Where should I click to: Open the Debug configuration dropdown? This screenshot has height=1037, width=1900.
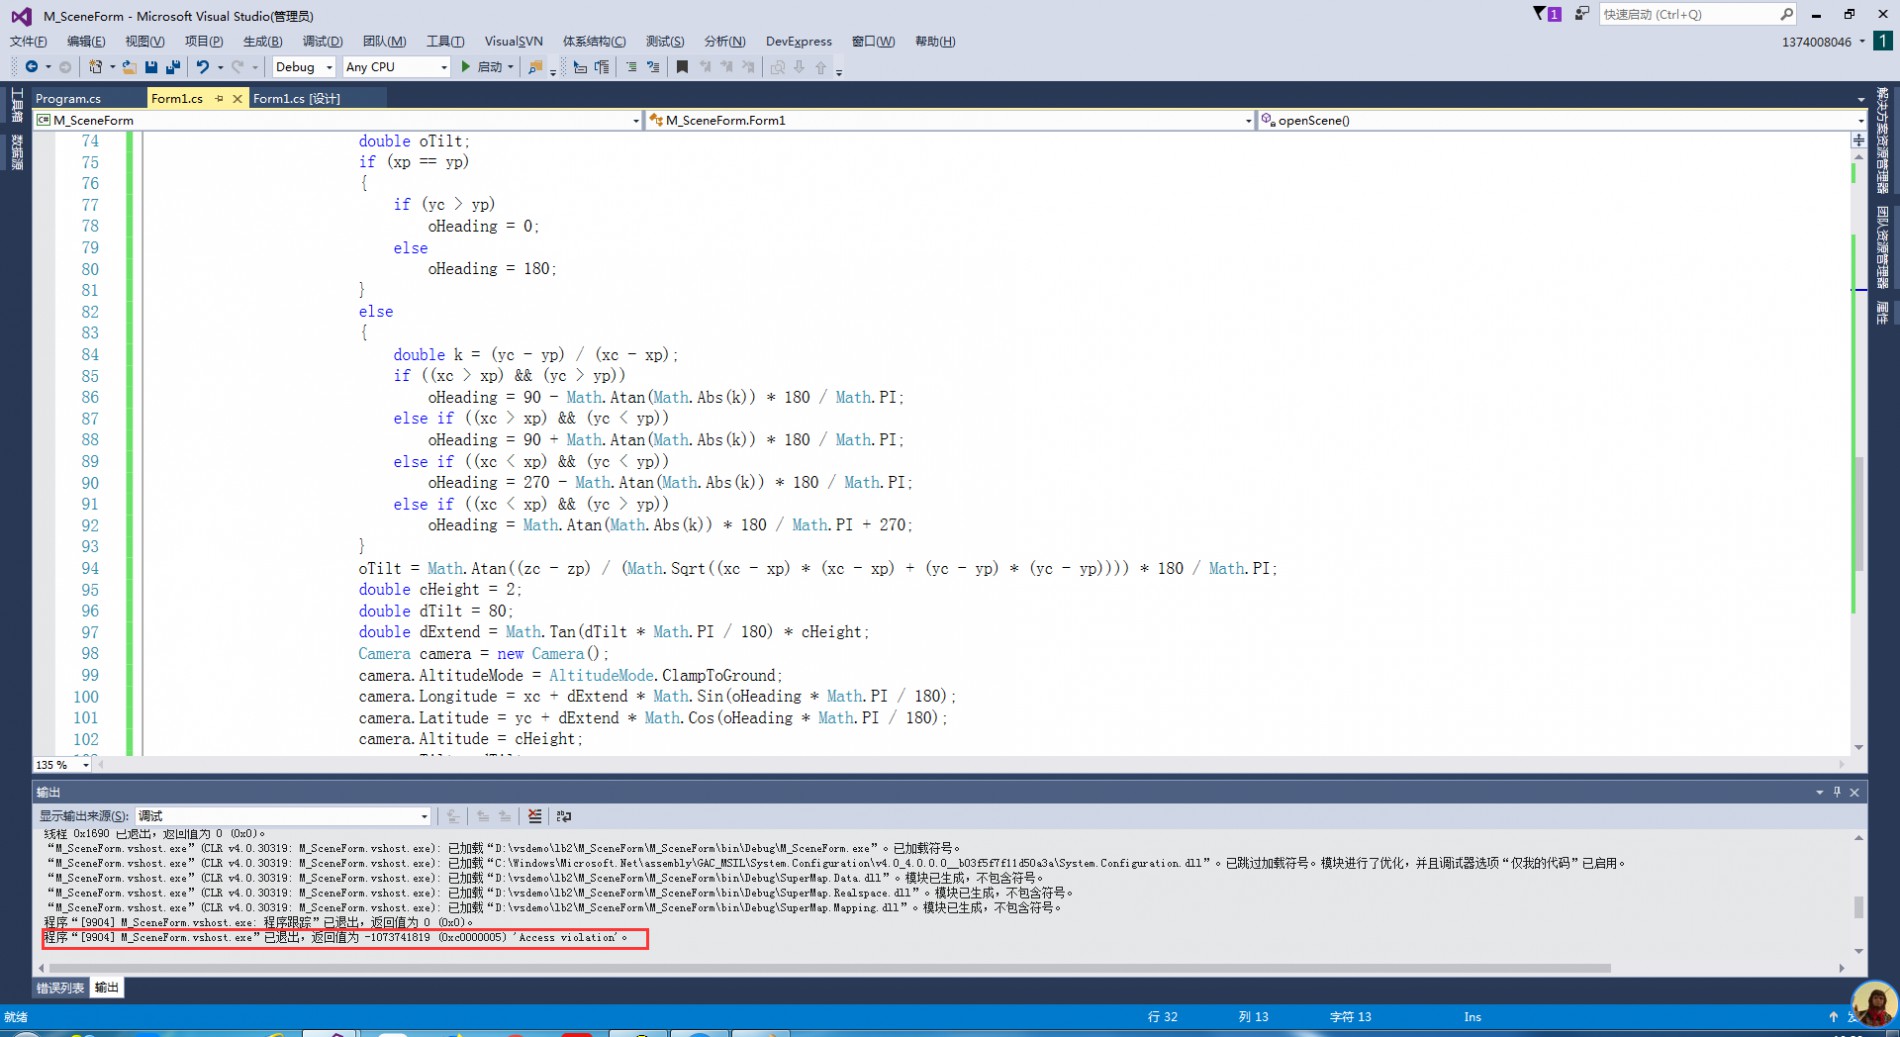[x=304, y=67]
